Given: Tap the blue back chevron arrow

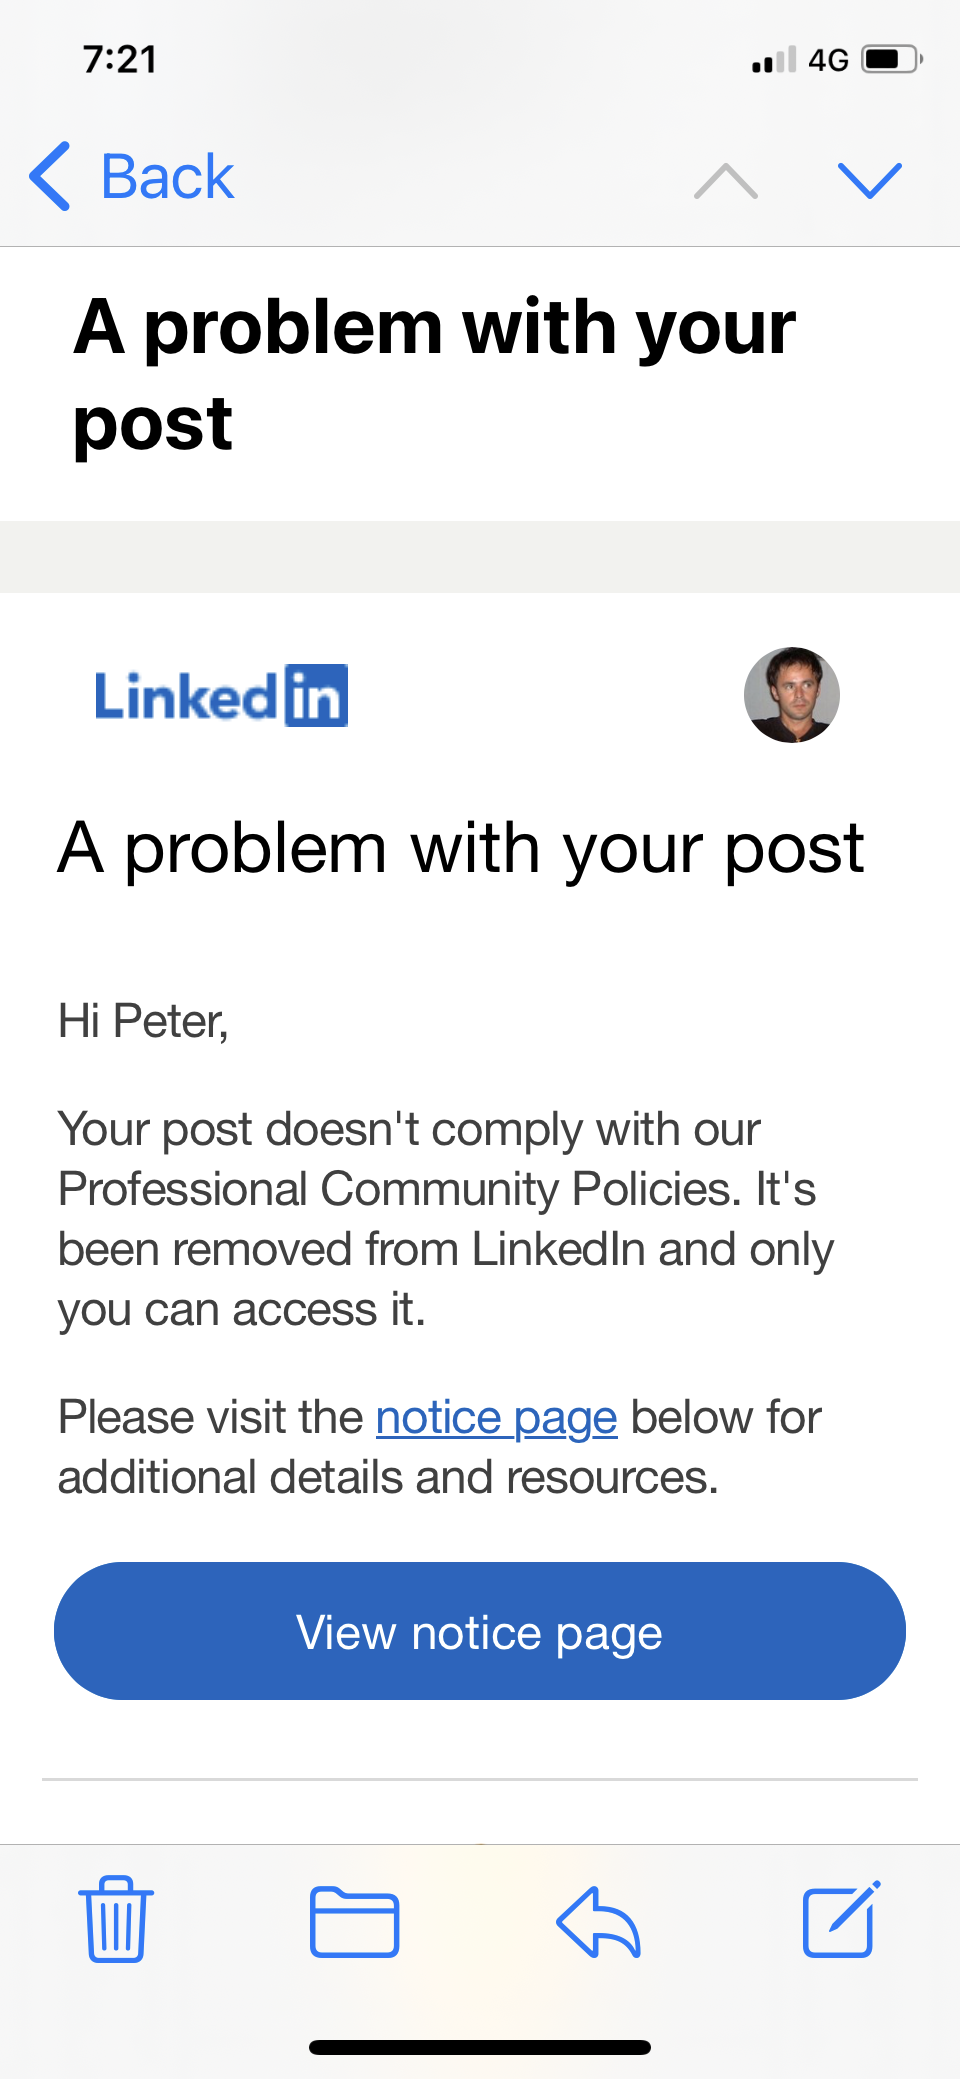Looking at the screenshot, I should (50, 177).
